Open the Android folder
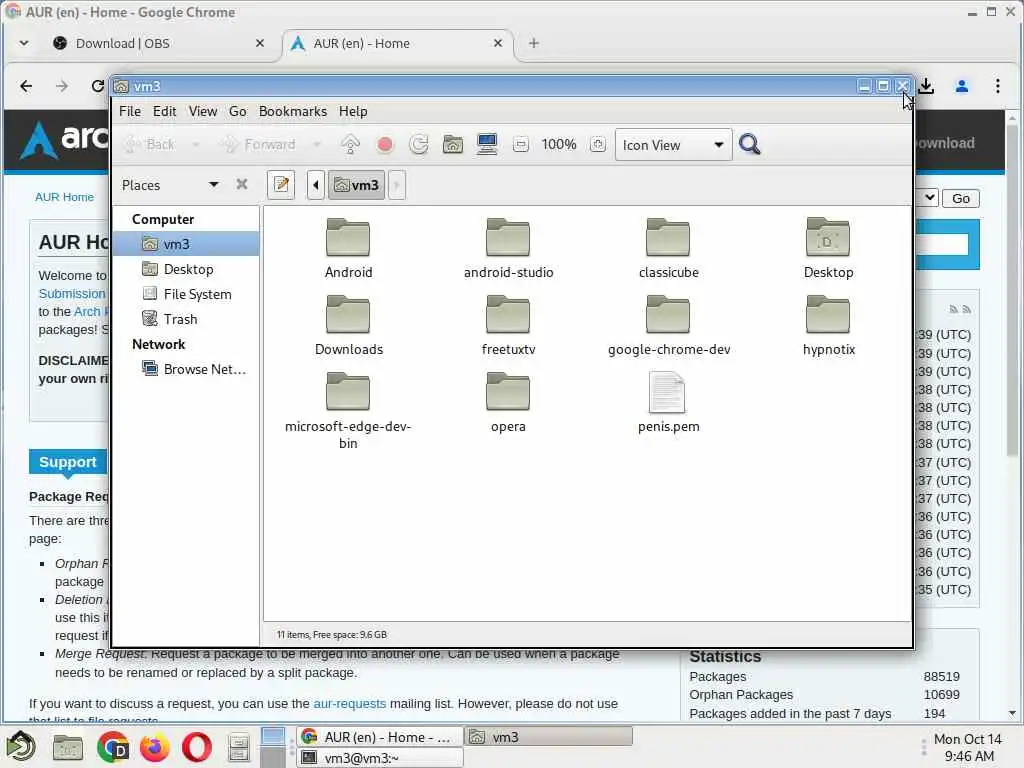Image resolution: width=1024 pixels, height=768 pixels. 348,249
